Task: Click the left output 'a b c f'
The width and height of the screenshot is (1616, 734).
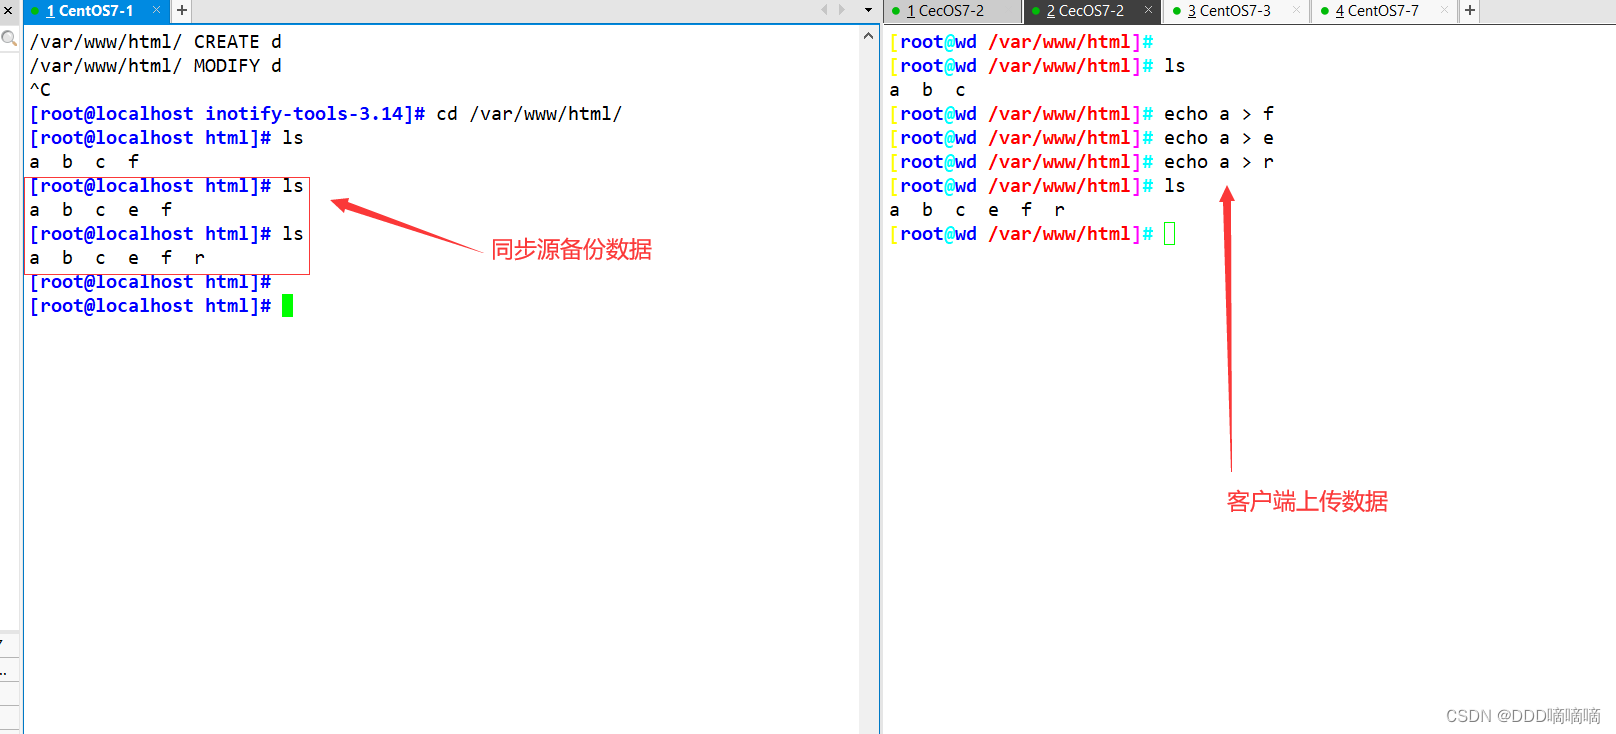Action: pyautogui.click(x=84, y=162)
